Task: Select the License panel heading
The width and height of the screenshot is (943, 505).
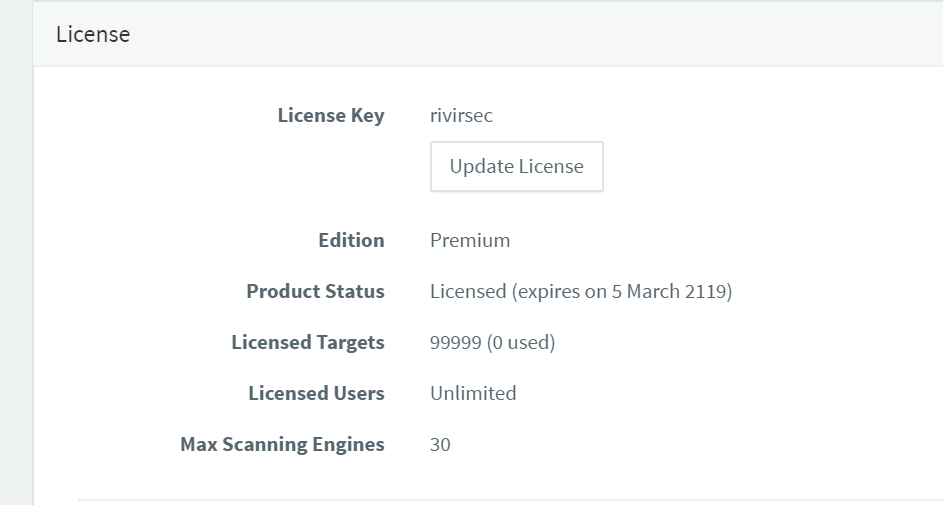Action: point(93,34)
